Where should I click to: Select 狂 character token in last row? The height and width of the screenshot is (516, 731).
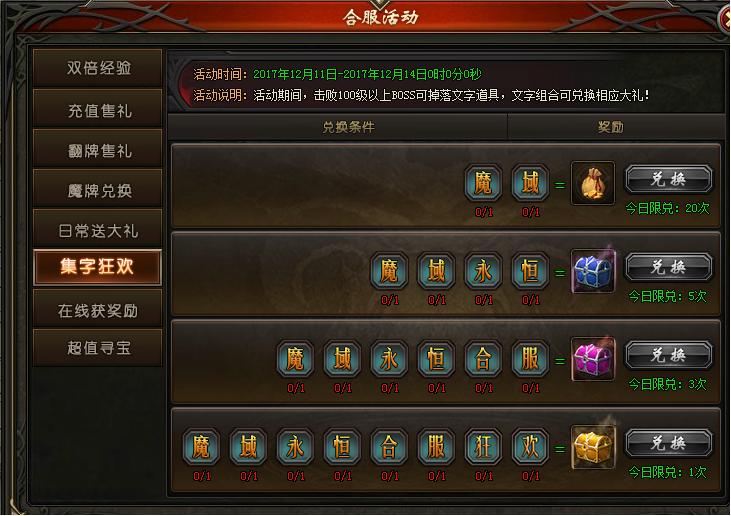[x=483, y=447]
